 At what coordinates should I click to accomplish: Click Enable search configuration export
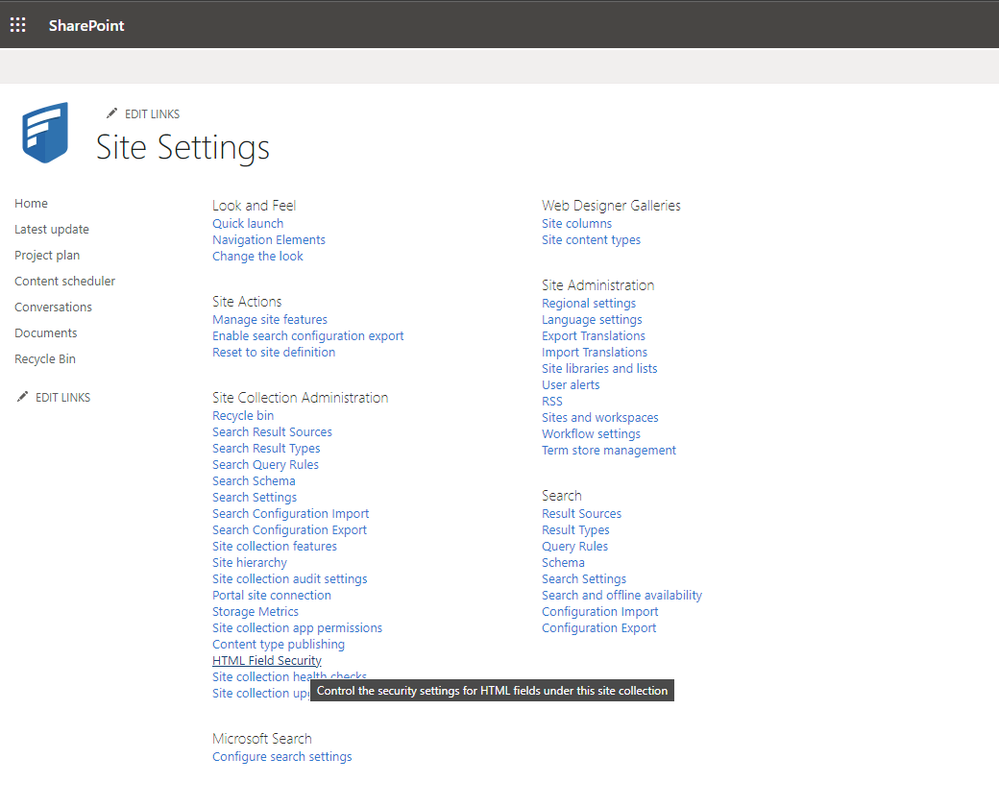(x=308, y=336)
